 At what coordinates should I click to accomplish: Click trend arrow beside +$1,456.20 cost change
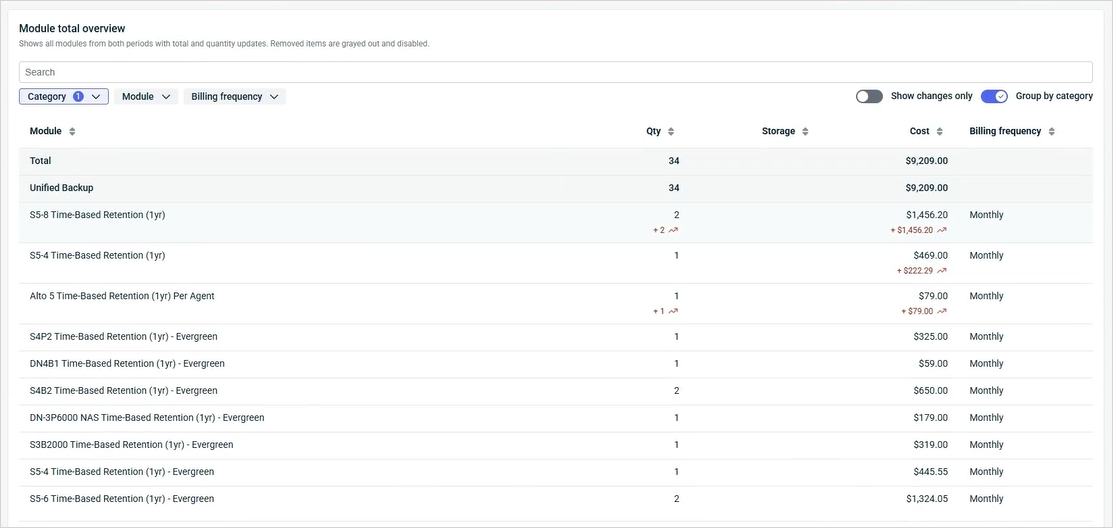(942, 230)
